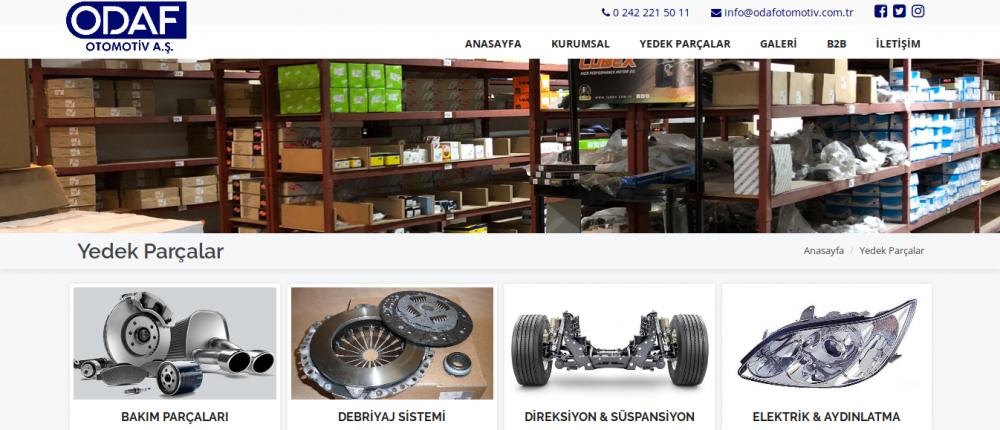Open the KURUMSAL menu
1000x430 pixels.
[580, 44]
